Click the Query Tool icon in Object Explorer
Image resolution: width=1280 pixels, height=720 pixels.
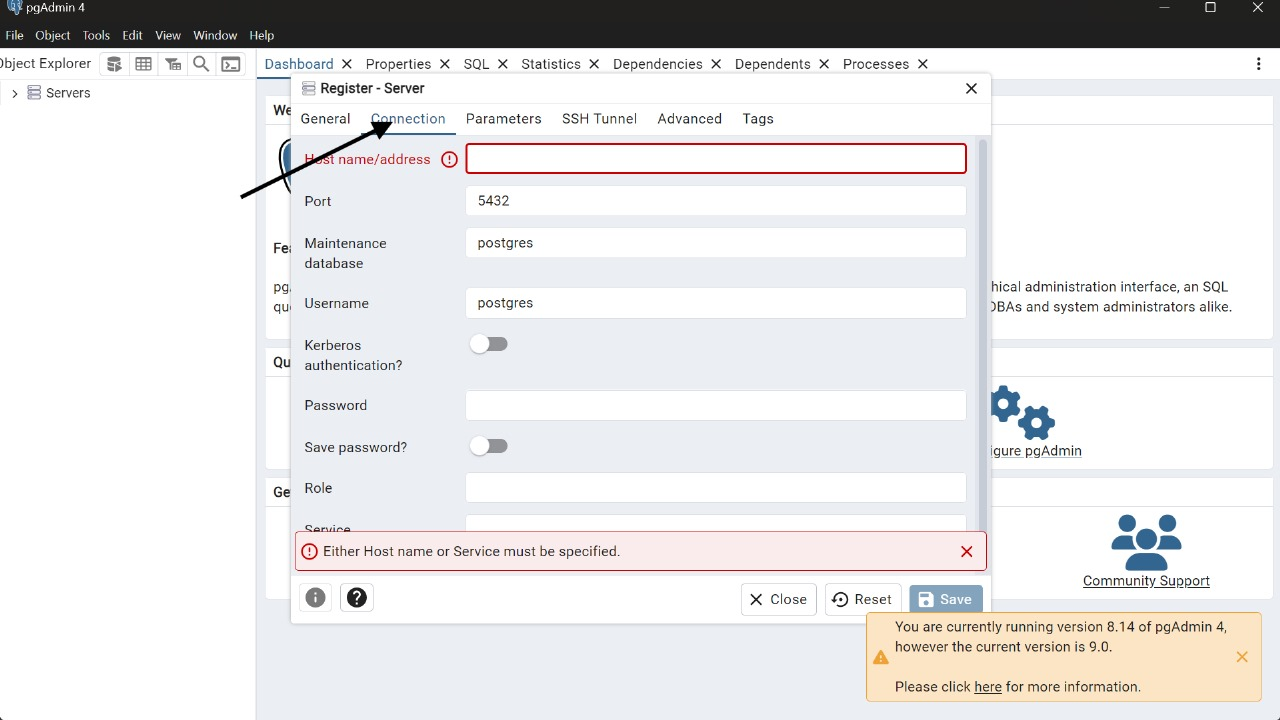pos(115,64)
